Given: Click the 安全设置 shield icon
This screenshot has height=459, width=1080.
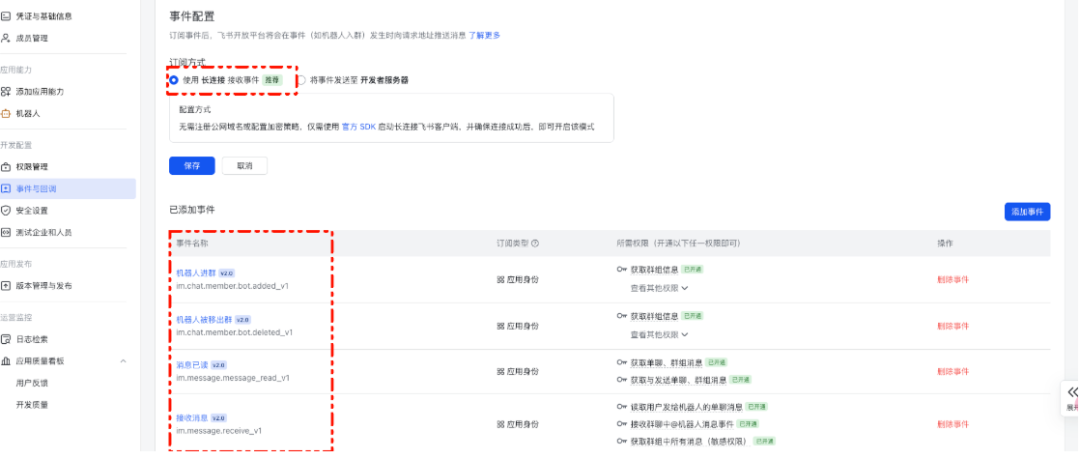Looking at the screenshot, I should pyautogui.click(x=6, y=210).
